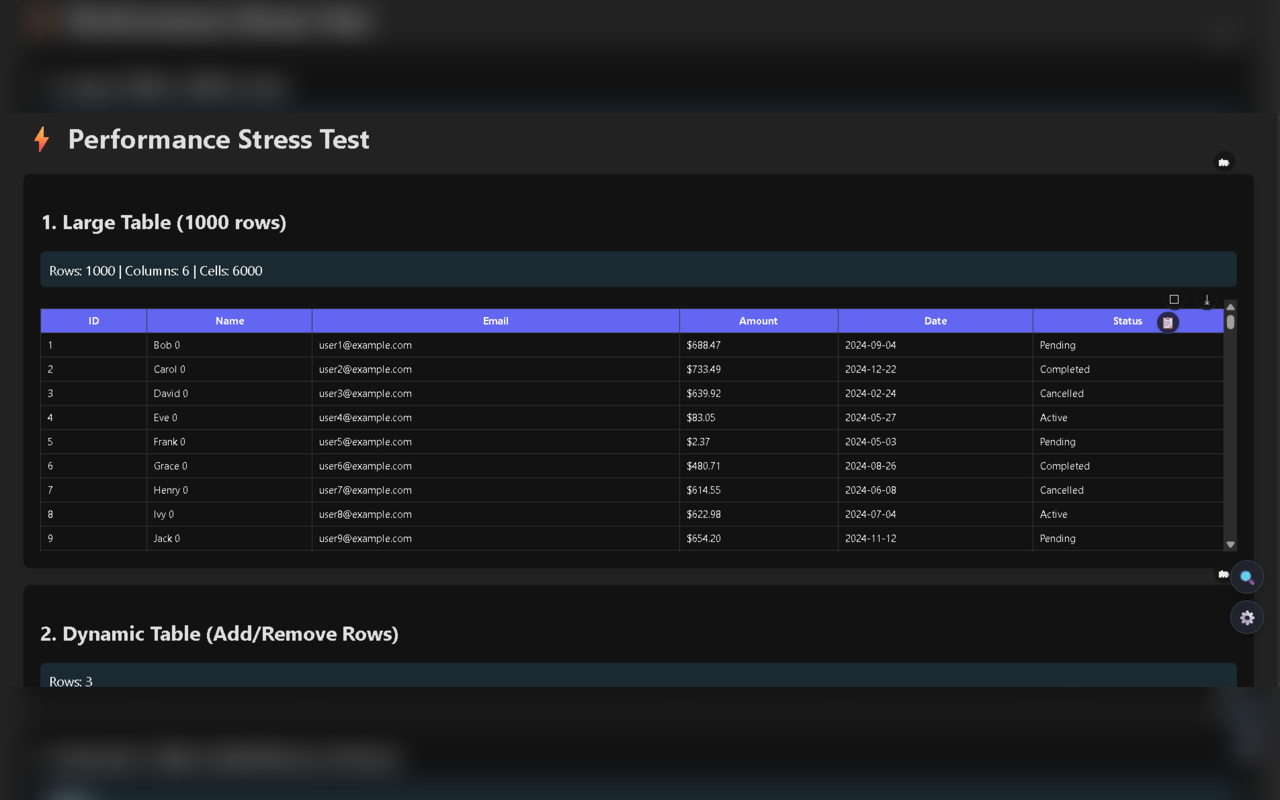Select the 'Carol 0' name cell

point(229,369)
